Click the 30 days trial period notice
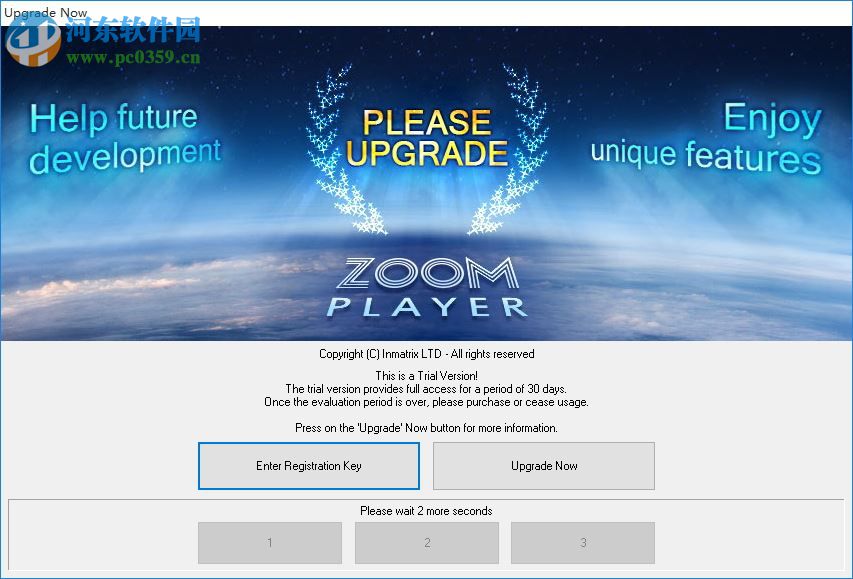This screenshot has height=579, width=853. tap(427, 388)
